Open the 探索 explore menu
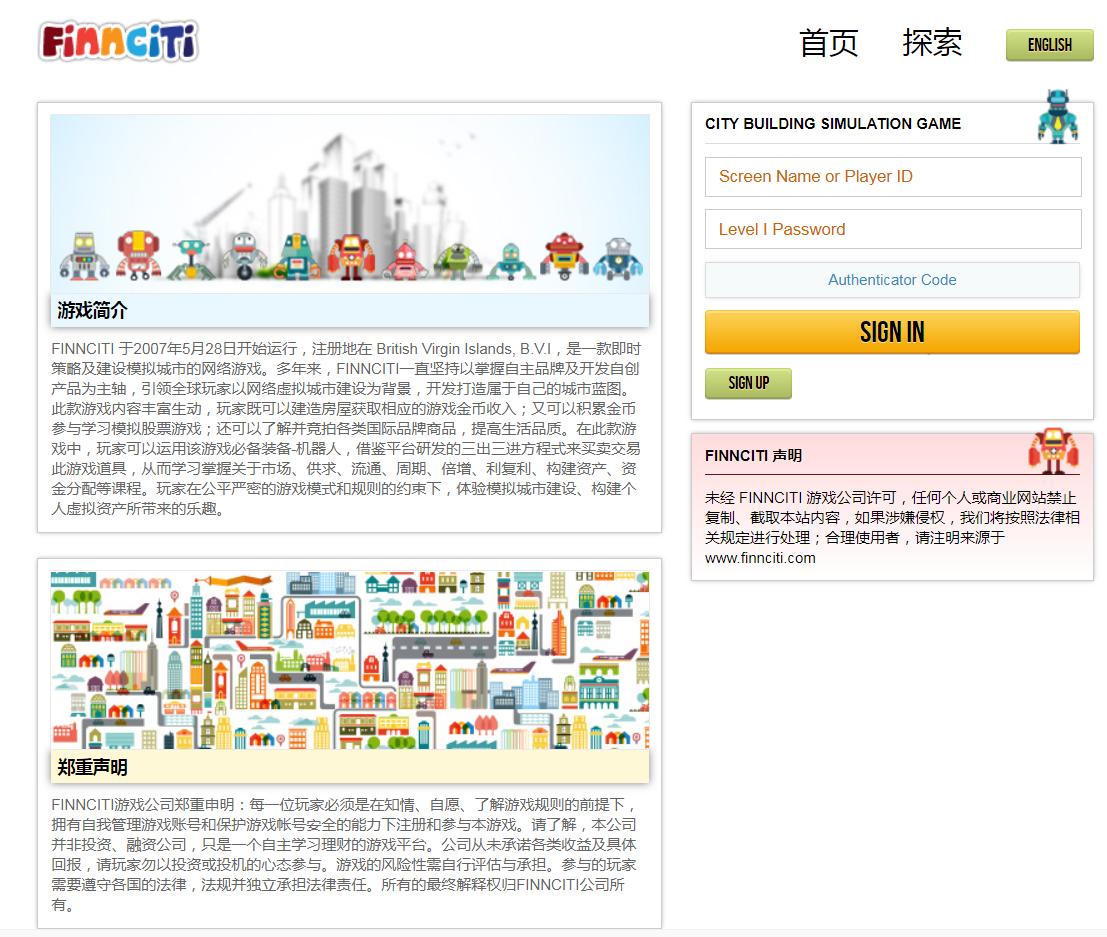This screenshot has height=937, width=1107. 932,43
